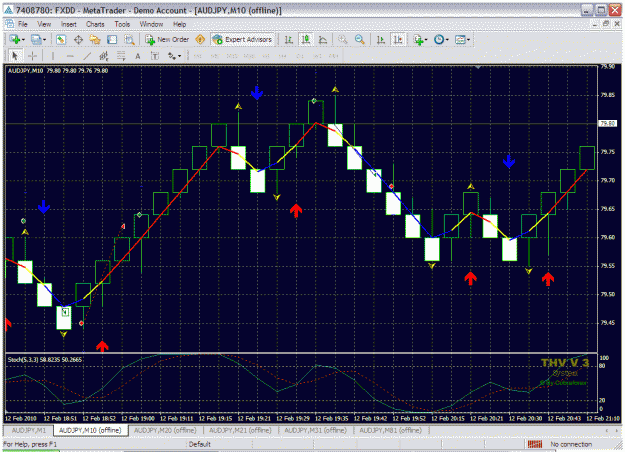The width and height of the screenshot is (625, 452).
Task: Open the Tools menu
Action: pyautogui.click(x=122, y=24)
